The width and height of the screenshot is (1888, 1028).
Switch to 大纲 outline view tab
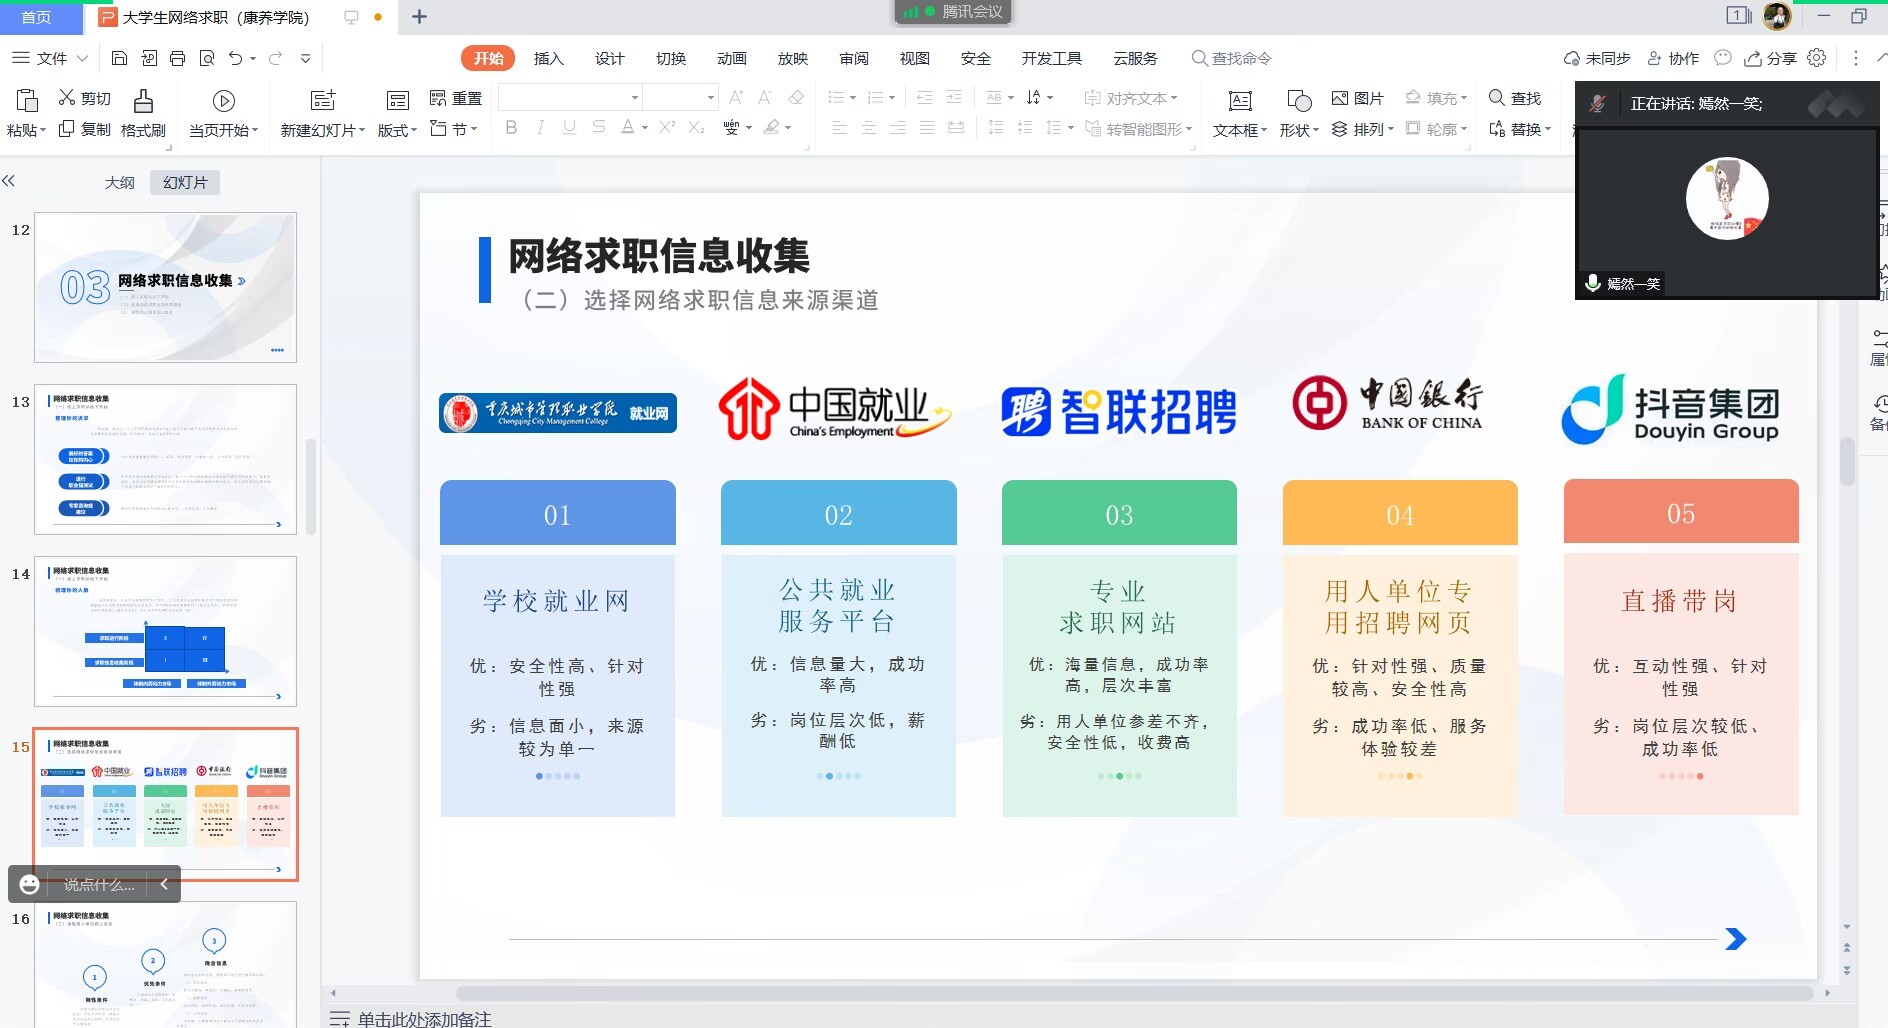[x=119, y=183]
